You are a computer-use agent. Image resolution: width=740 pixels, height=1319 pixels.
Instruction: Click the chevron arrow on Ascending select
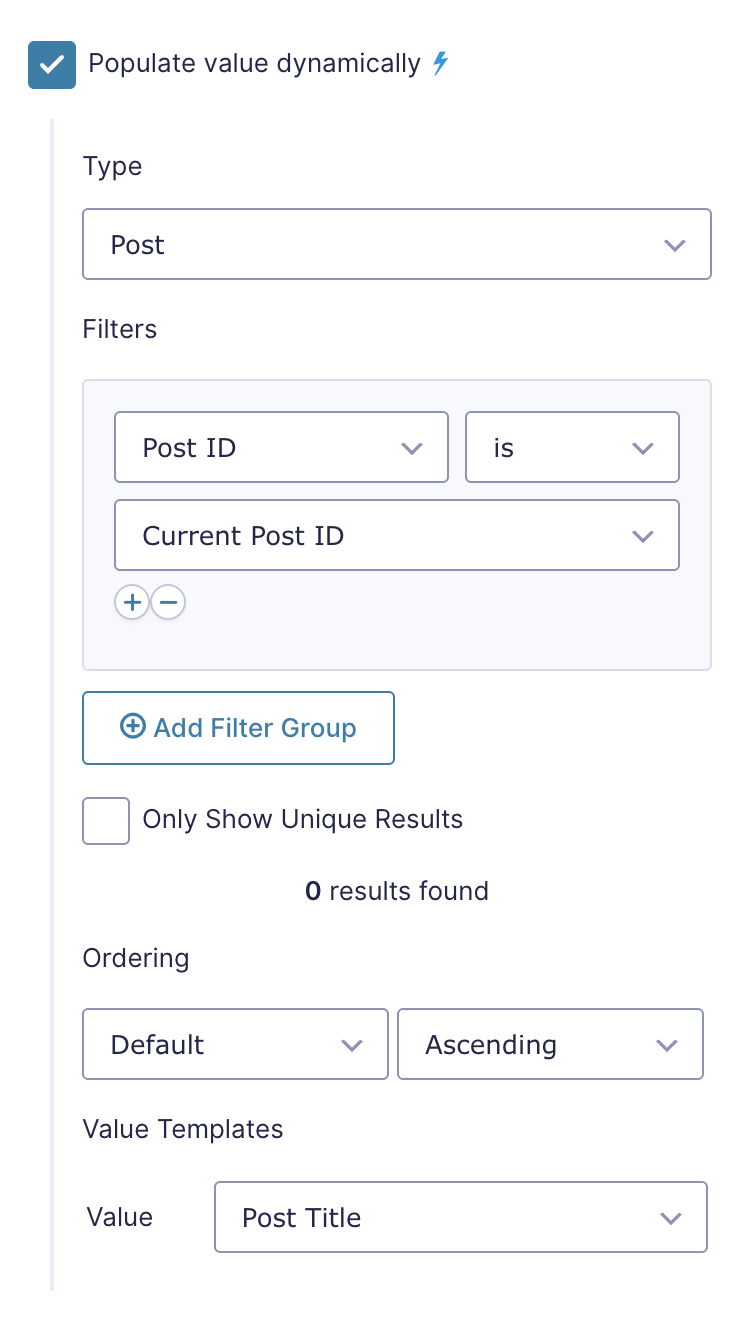667,1045
